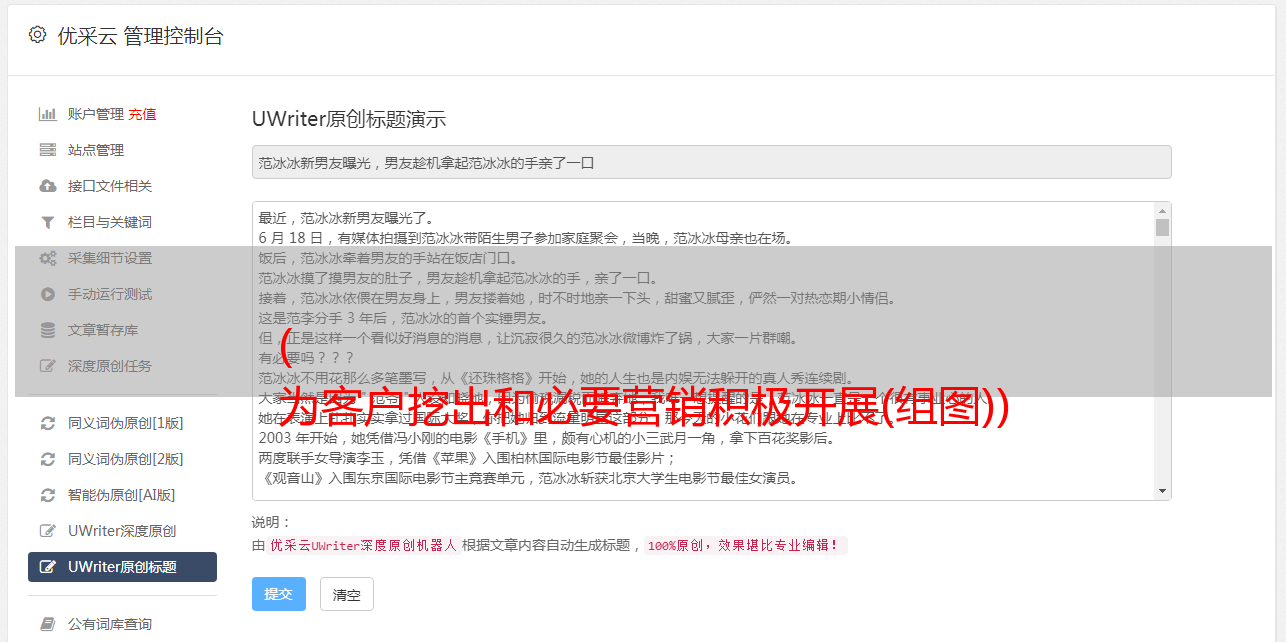Click the server icon for 站点管理

pos(47,150)
